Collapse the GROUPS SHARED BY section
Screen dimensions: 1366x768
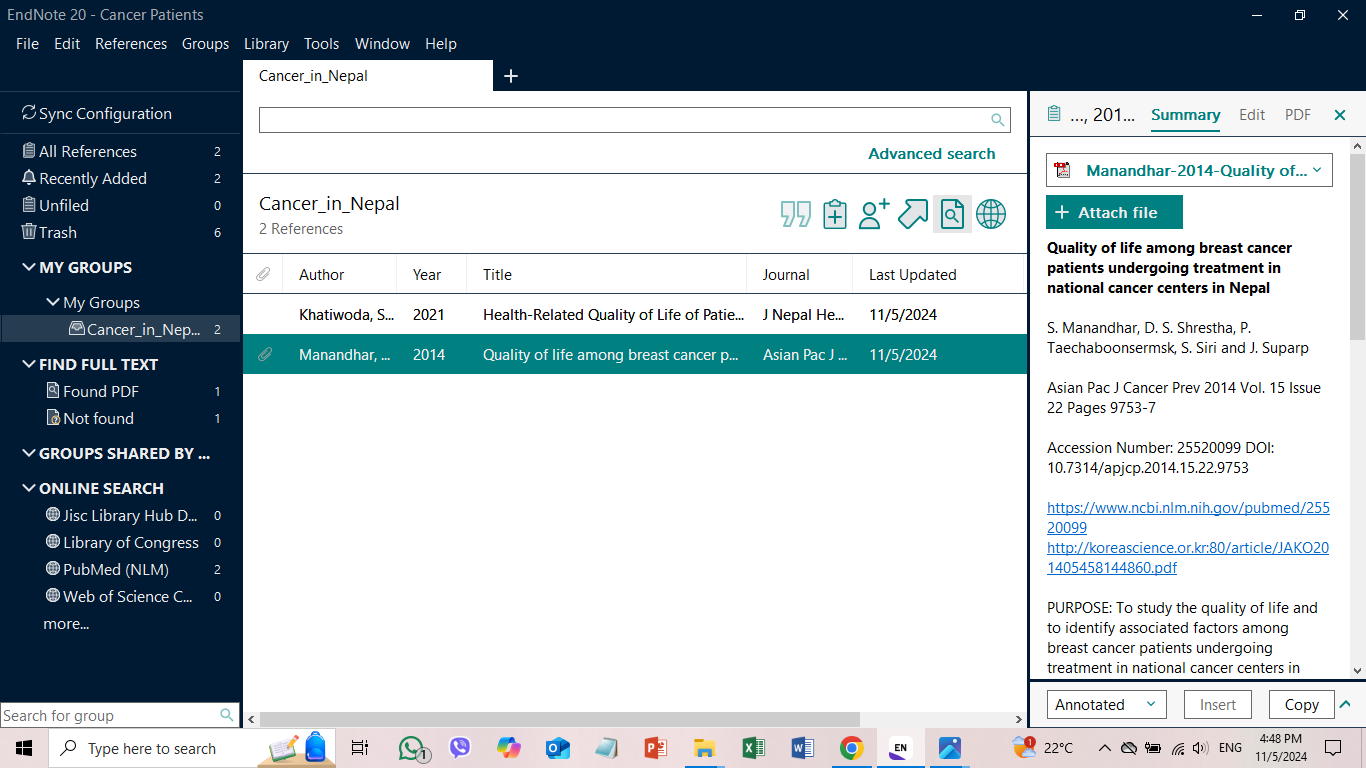tap(29, 453)
